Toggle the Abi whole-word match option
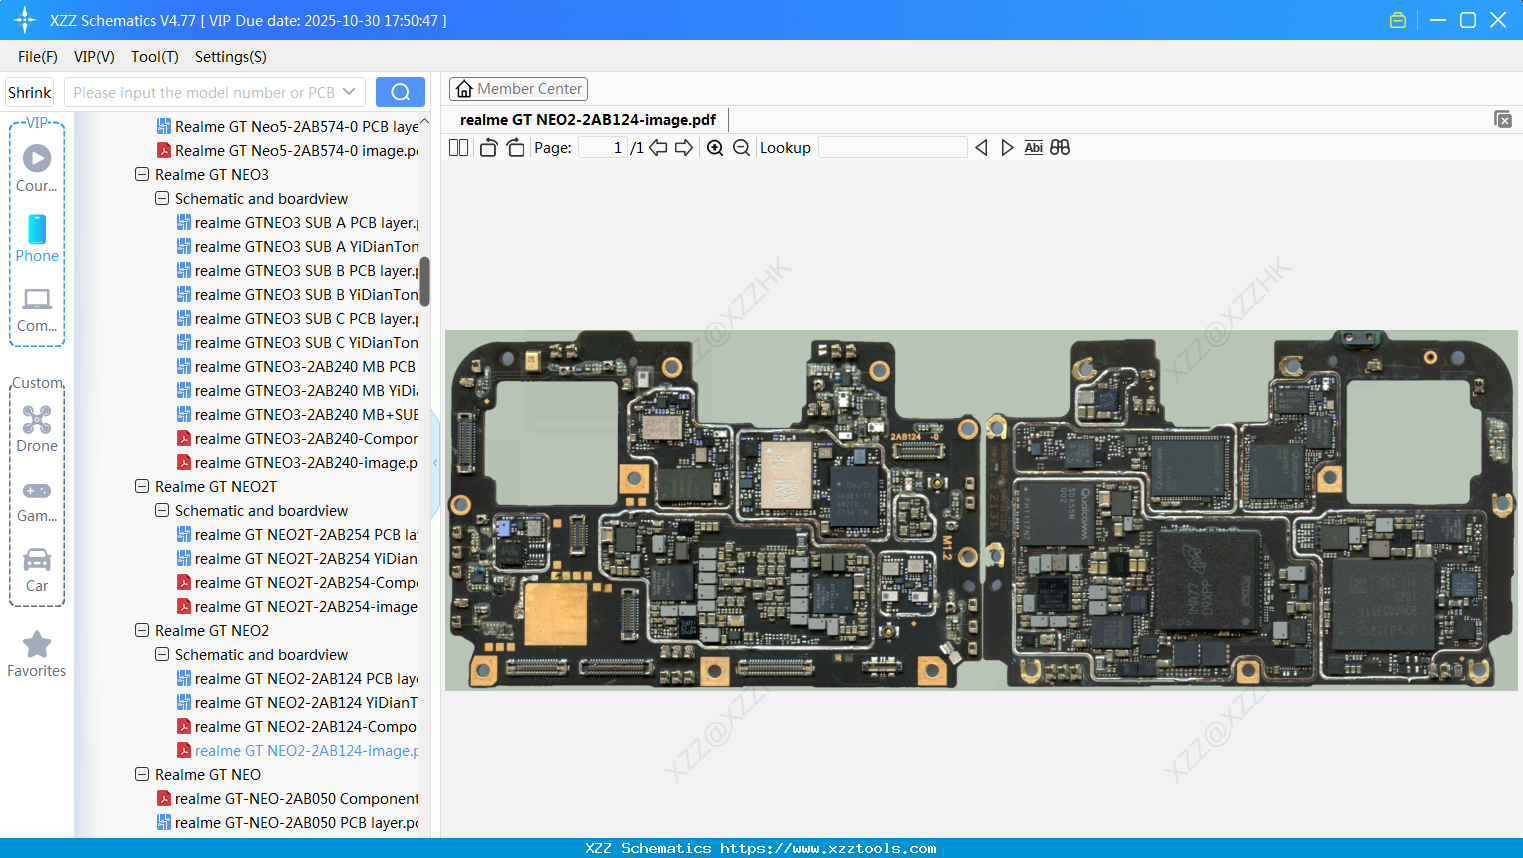 pyautogui.click(x=1034, y=148)
